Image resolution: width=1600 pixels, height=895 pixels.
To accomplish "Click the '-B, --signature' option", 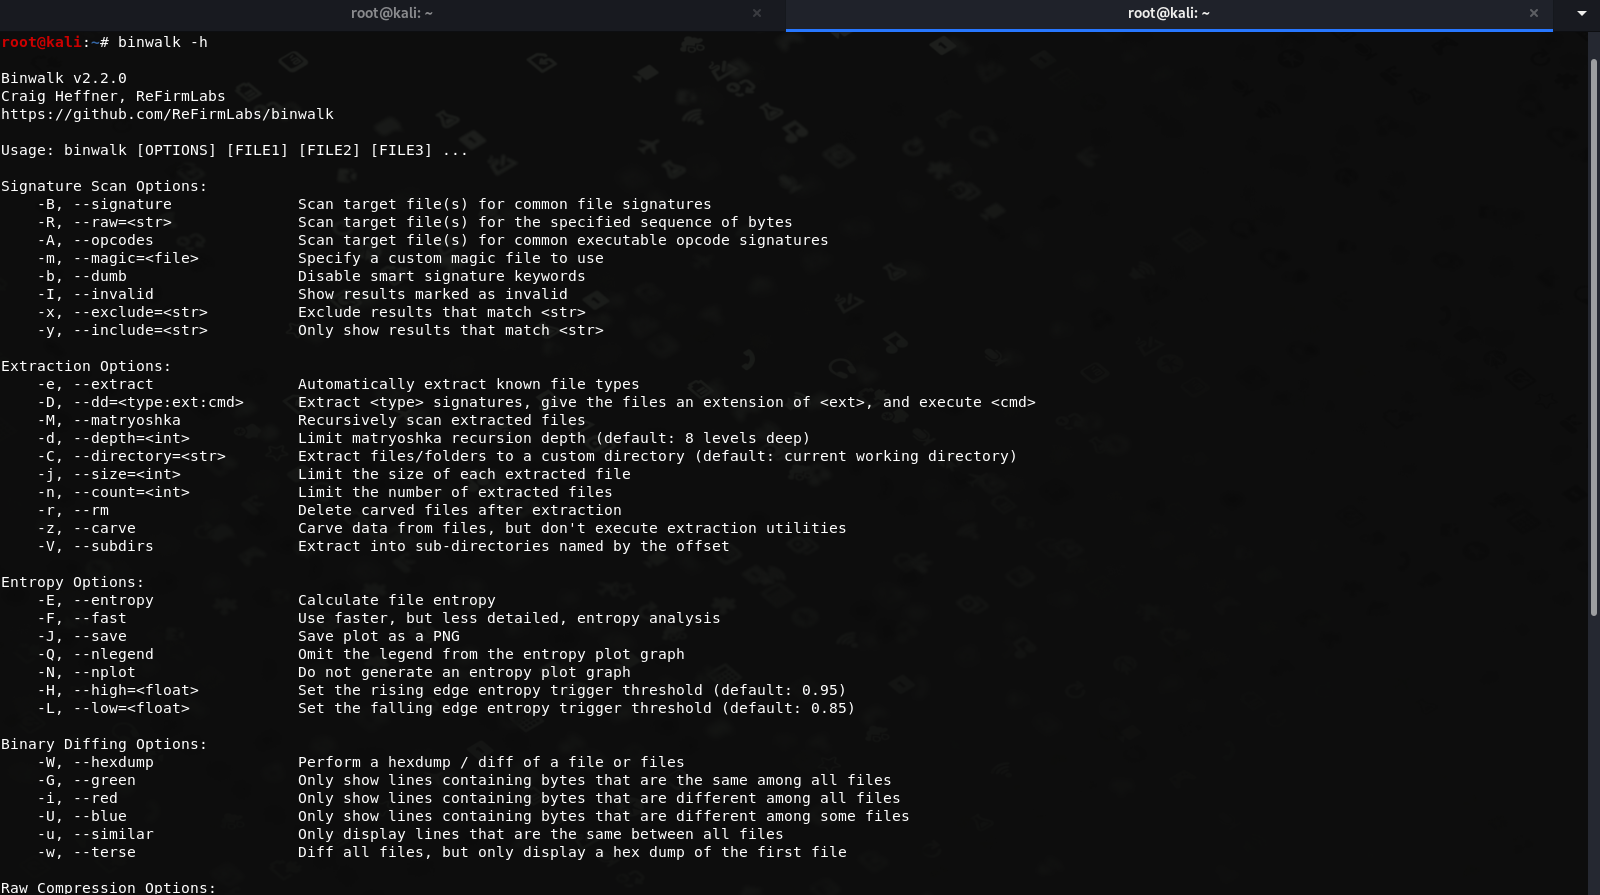I will [x=105, y=204].
